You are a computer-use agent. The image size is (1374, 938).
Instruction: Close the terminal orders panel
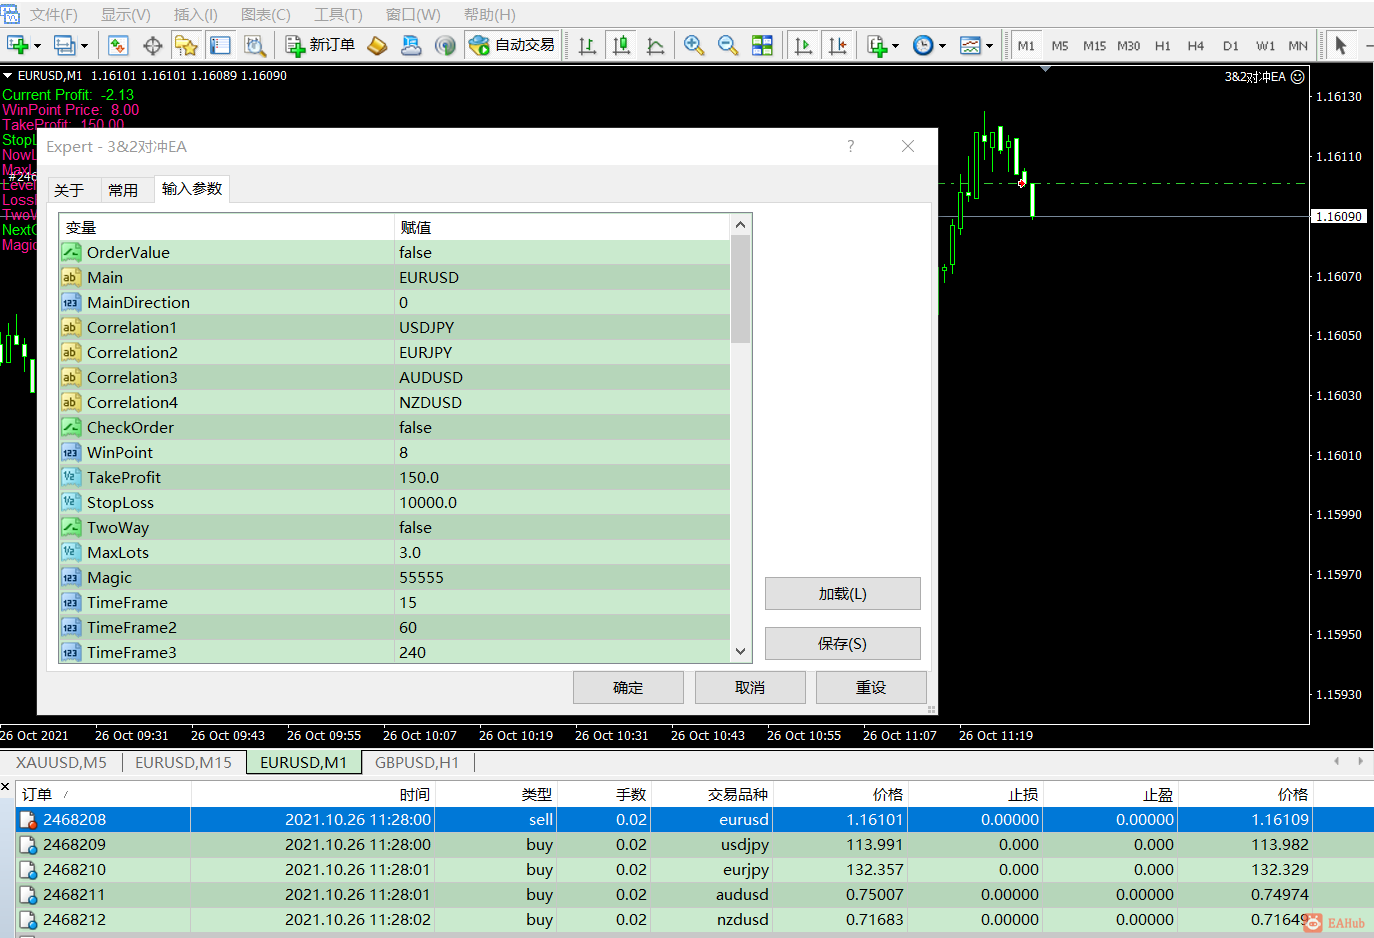pos(6,788)
